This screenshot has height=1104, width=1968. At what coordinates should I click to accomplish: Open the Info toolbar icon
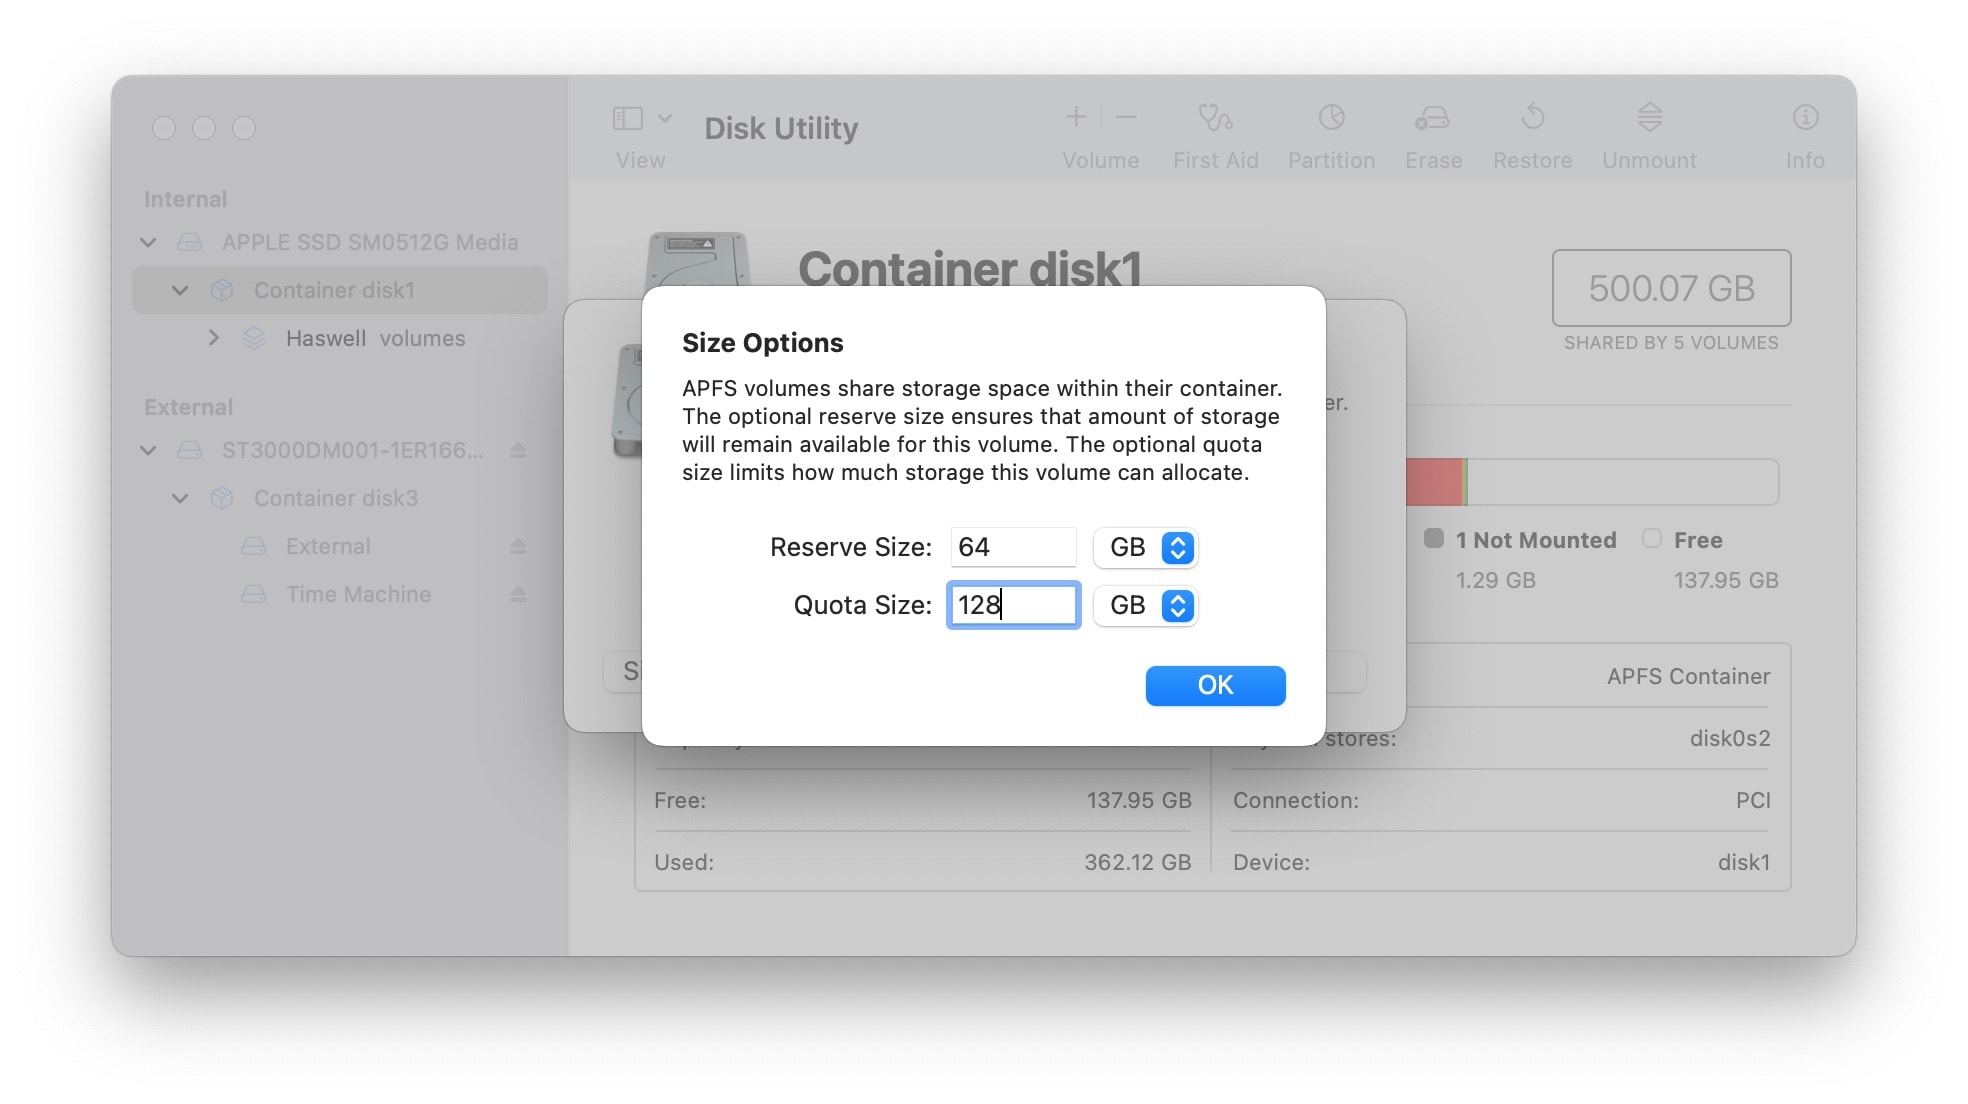[1804, 119]
